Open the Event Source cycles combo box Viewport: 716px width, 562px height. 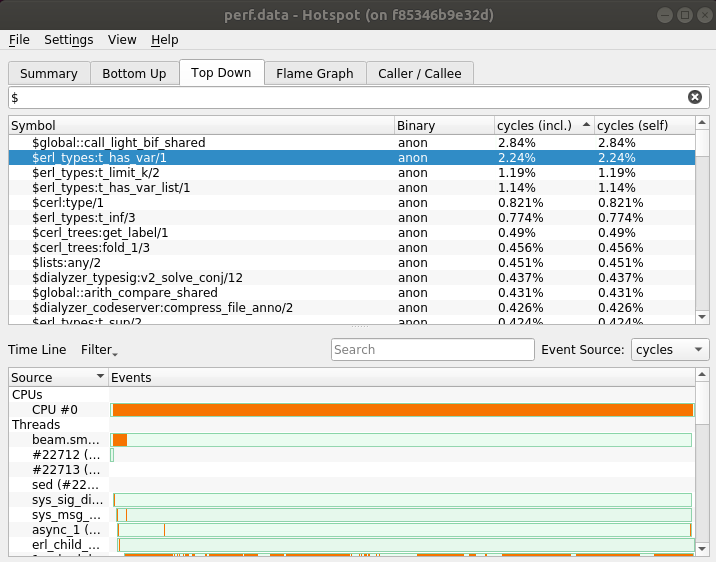pyautogui.click(x=670, y=350)
